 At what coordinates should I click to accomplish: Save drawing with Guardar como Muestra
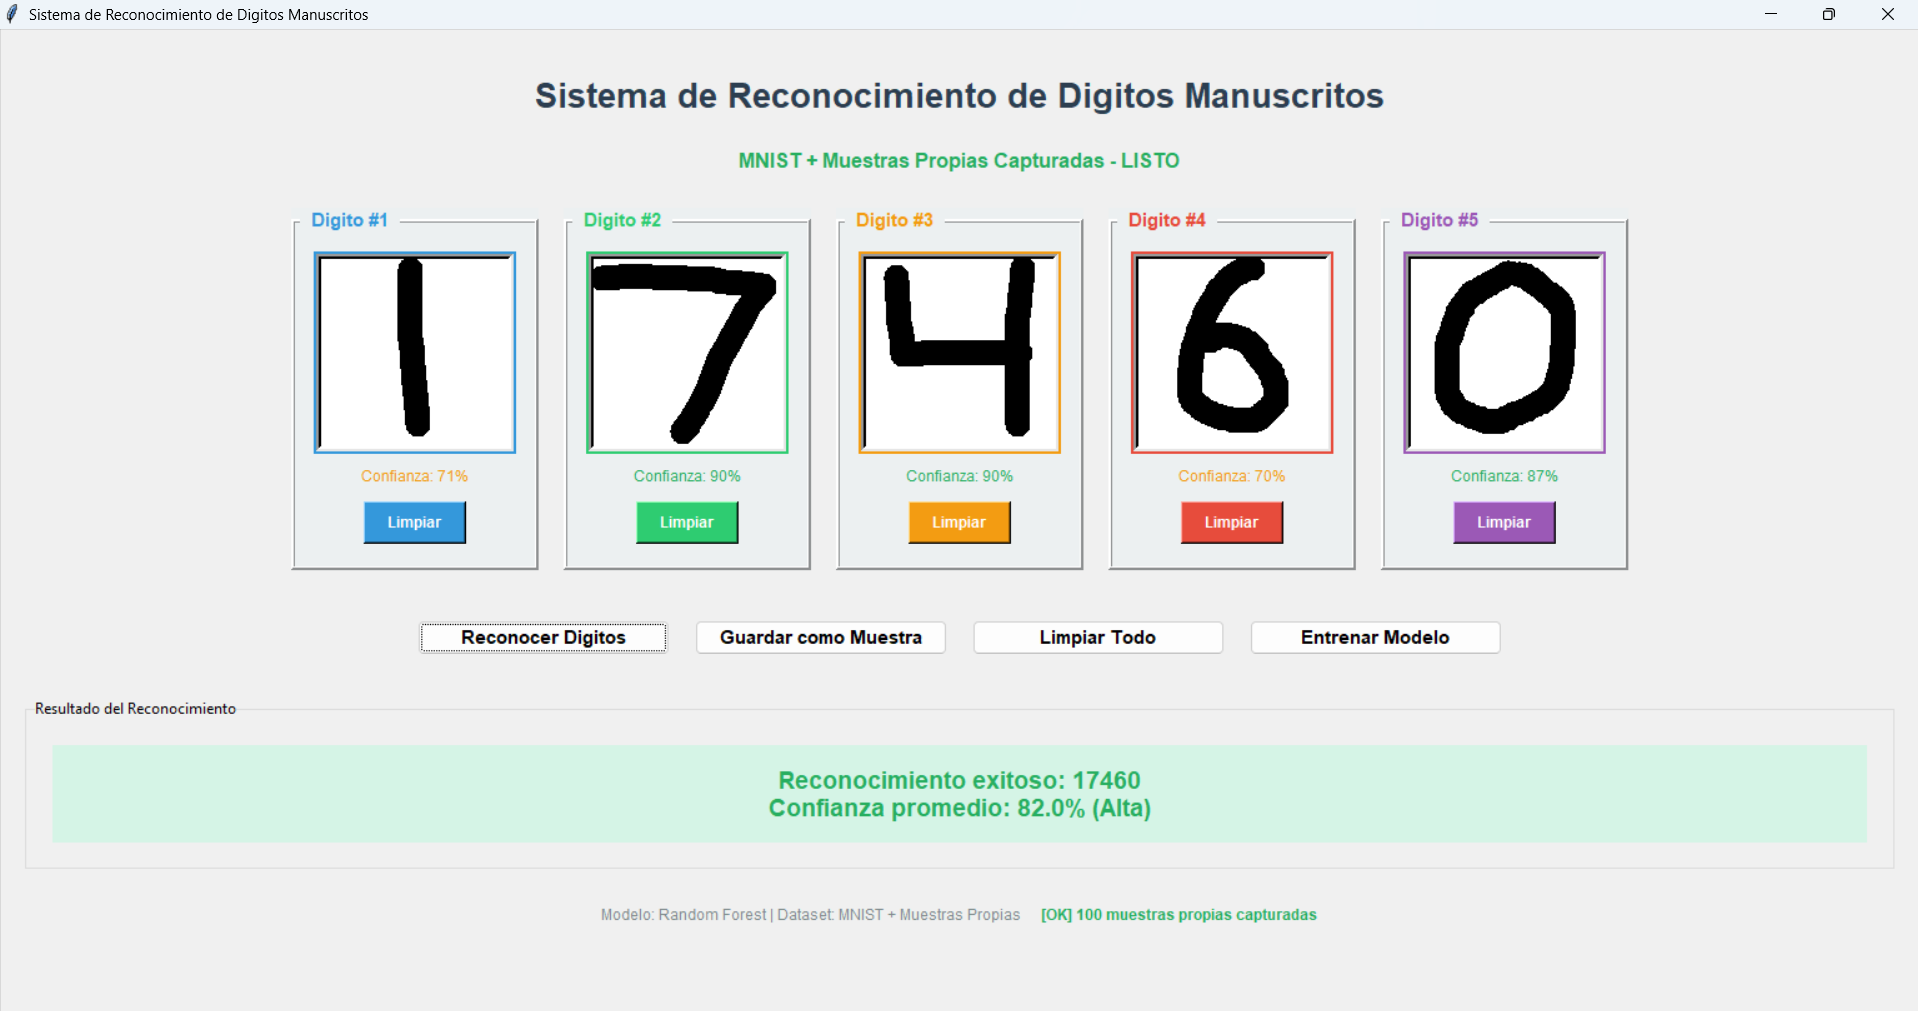click(821, 637)
